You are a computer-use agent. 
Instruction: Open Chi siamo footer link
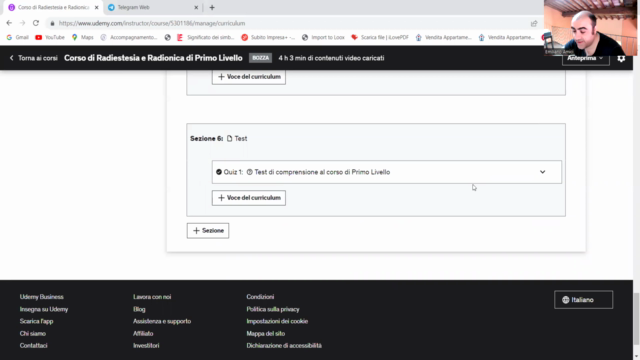pos(33,333)
